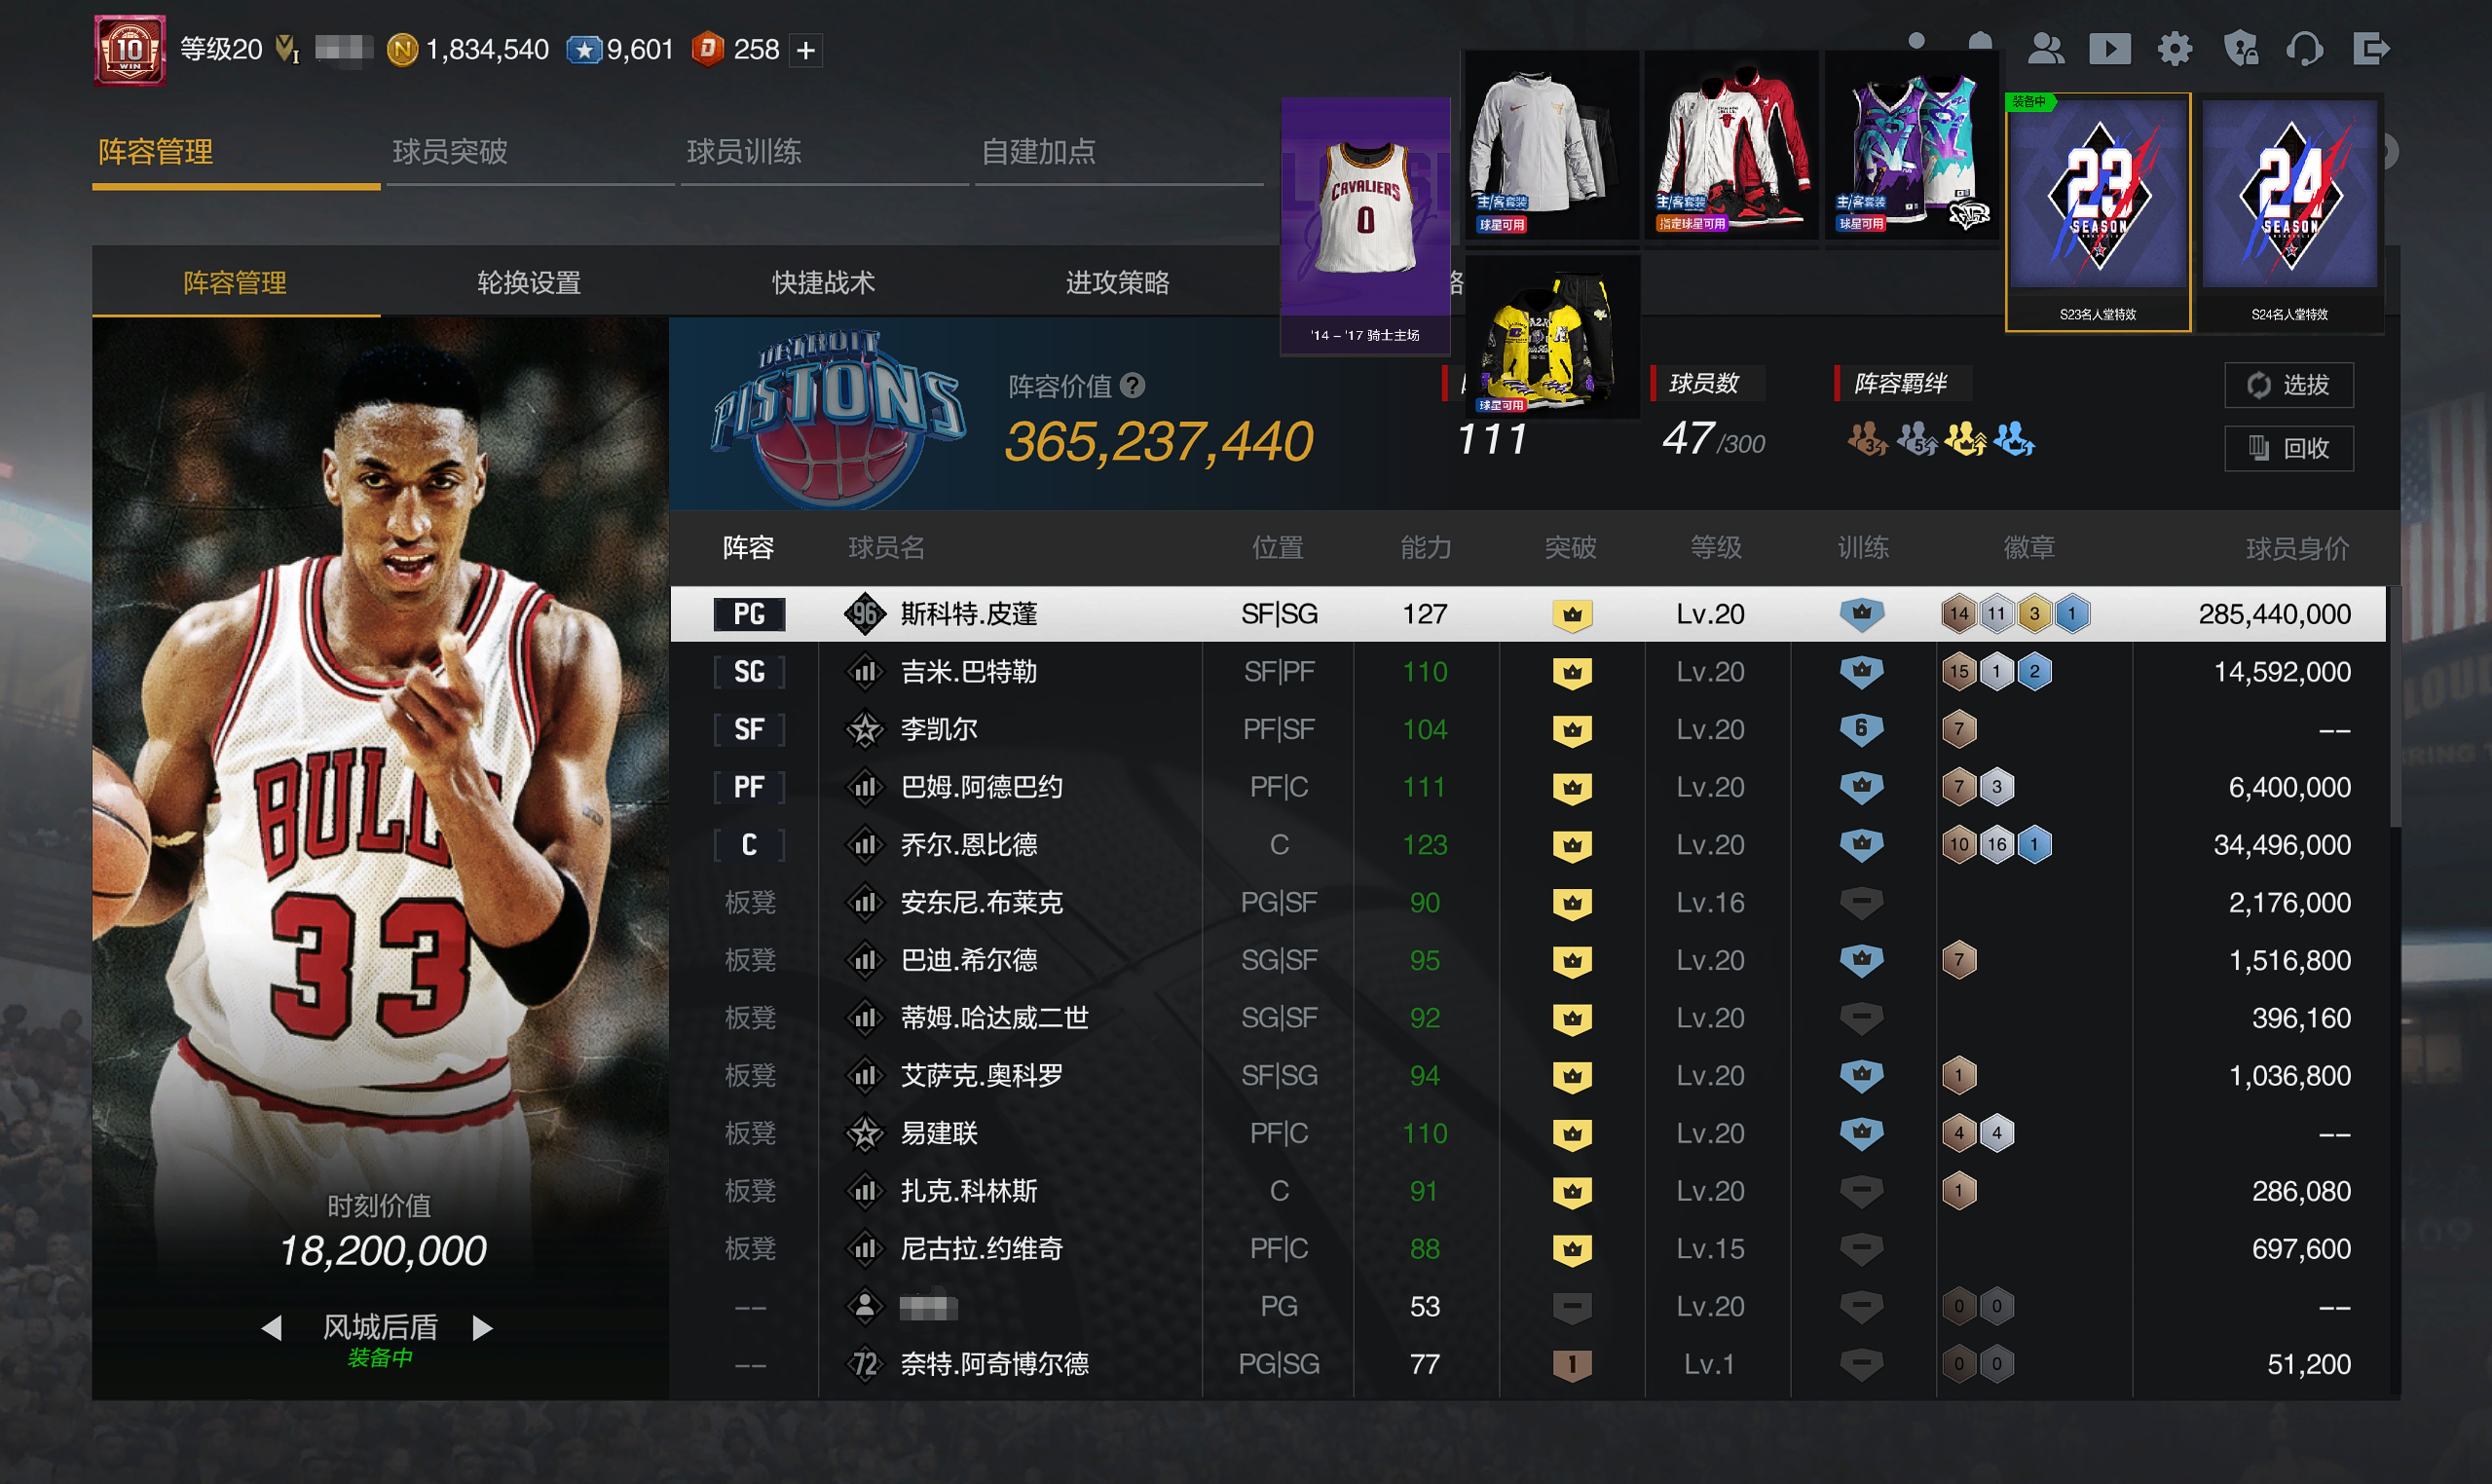
Task: Open the security shield icon
Action: [2240, 49]
